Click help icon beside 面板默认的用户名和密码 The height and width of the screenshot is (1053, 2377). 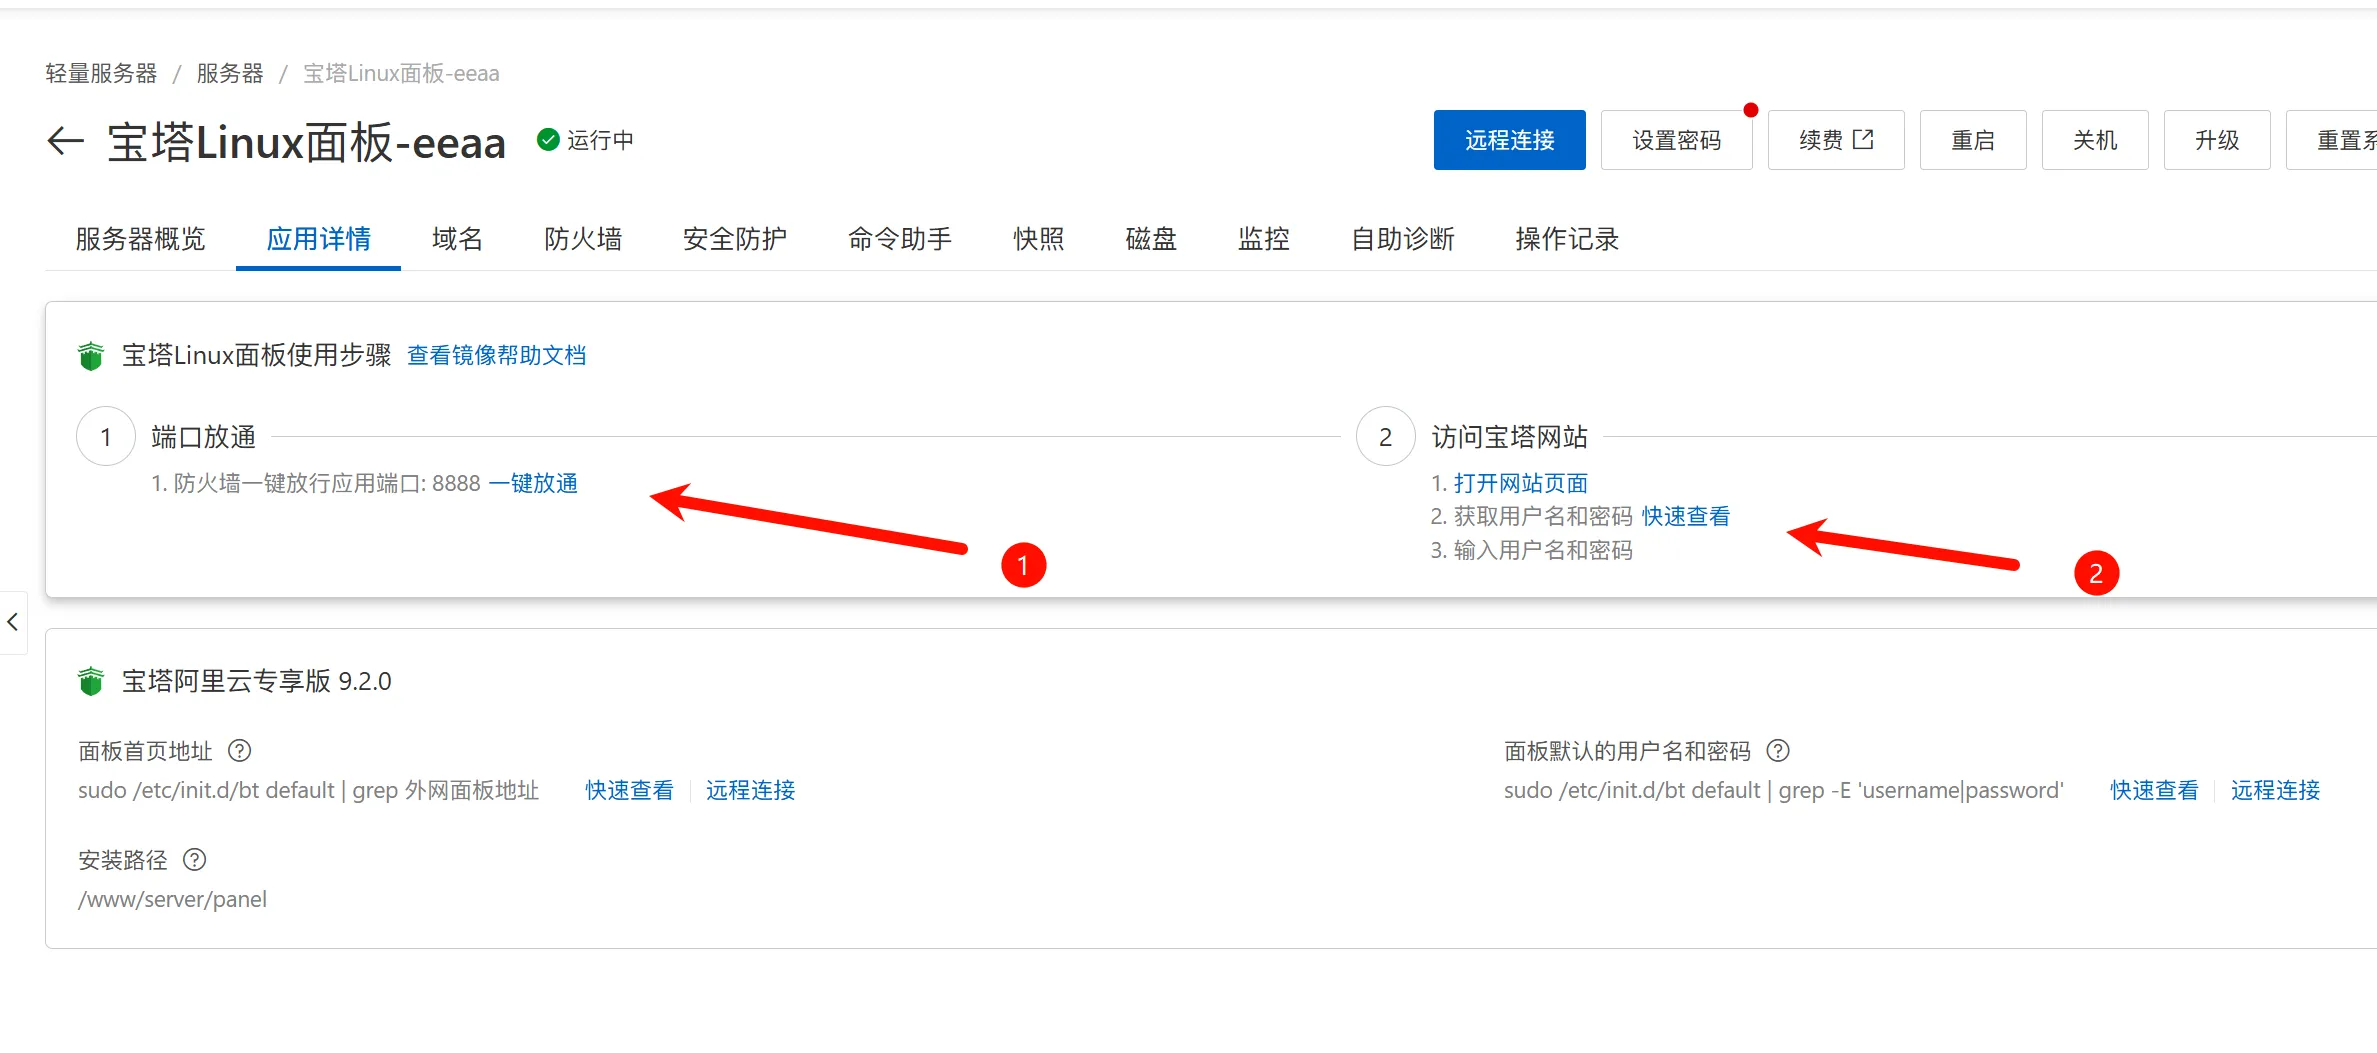pos(1778,750)
